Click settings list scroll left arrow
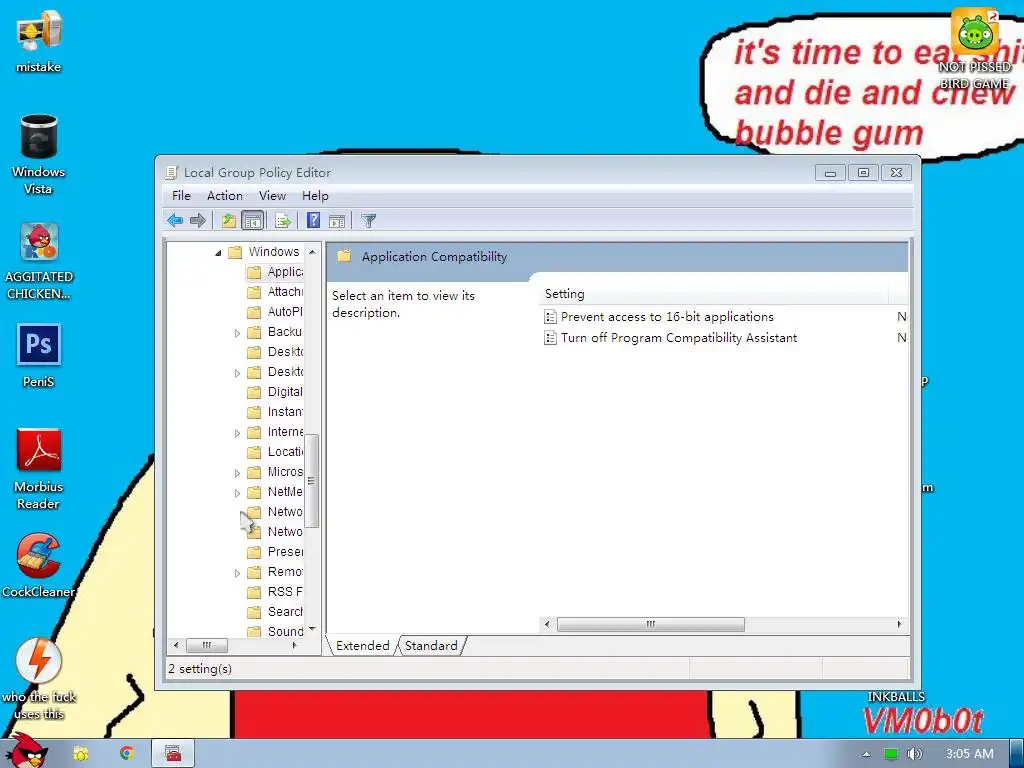The height and width of the screenshot is (768, 1024). (547, 624)
